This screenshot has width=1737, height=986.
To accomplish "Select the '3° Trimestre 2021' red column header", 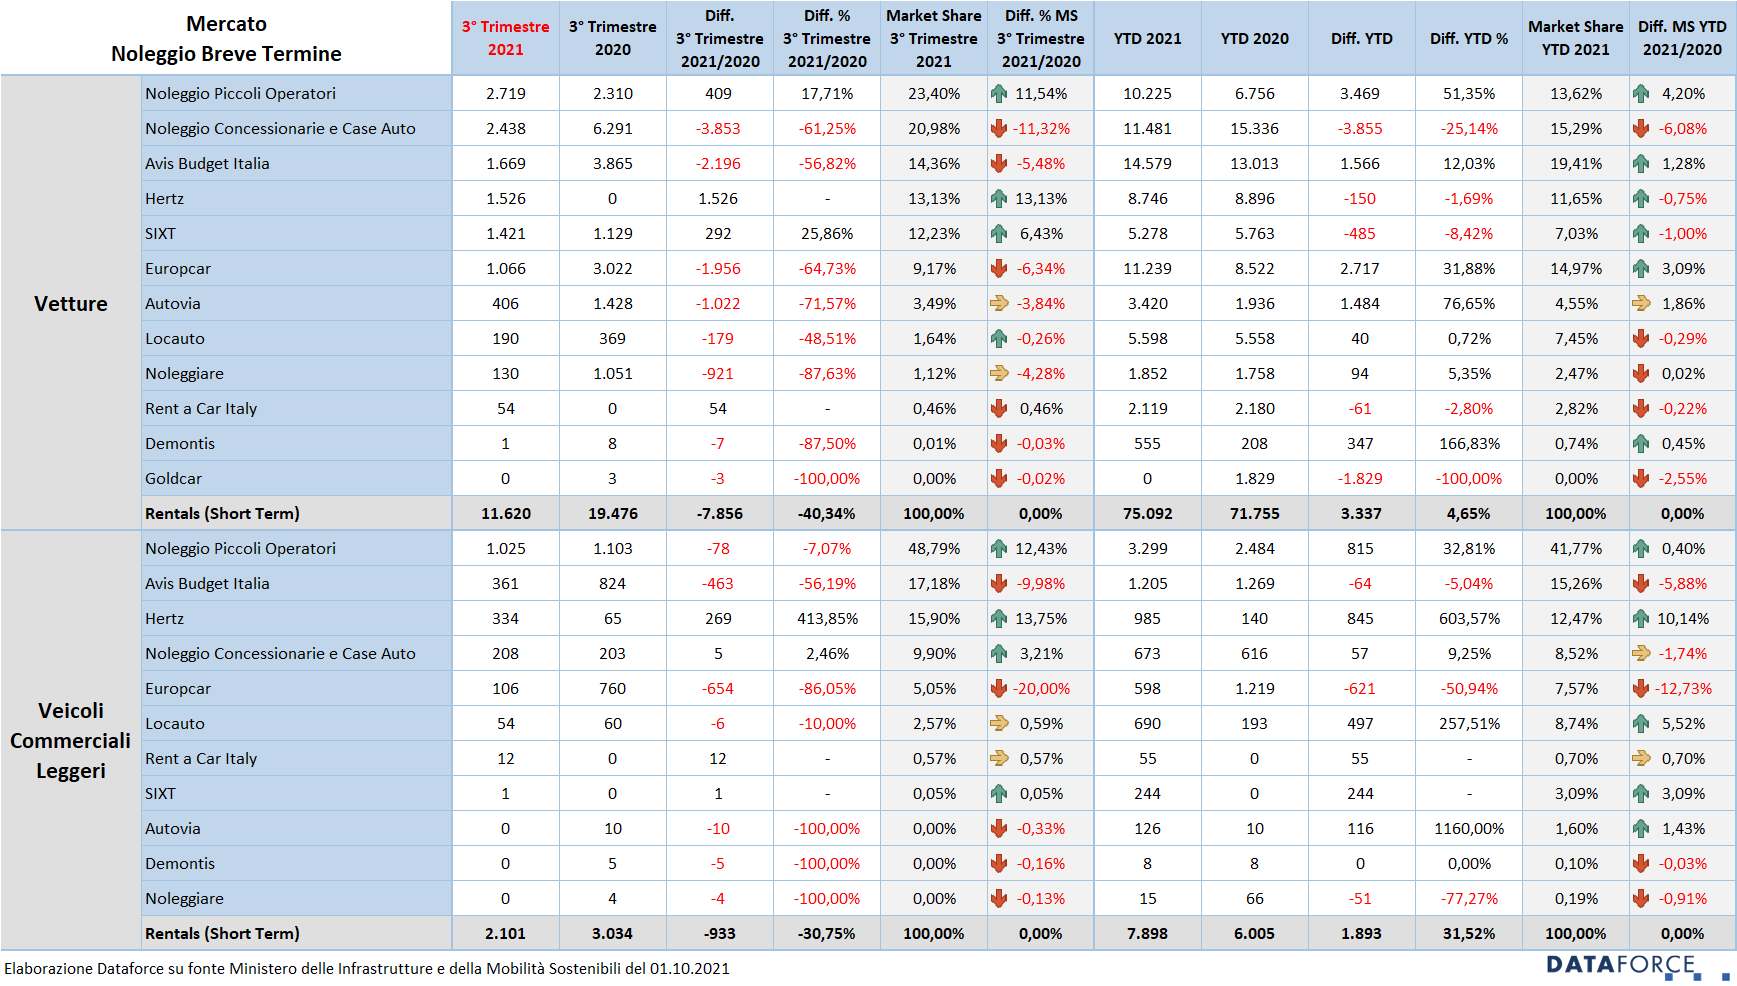I will pyautogui.click(x=505, y=38).
